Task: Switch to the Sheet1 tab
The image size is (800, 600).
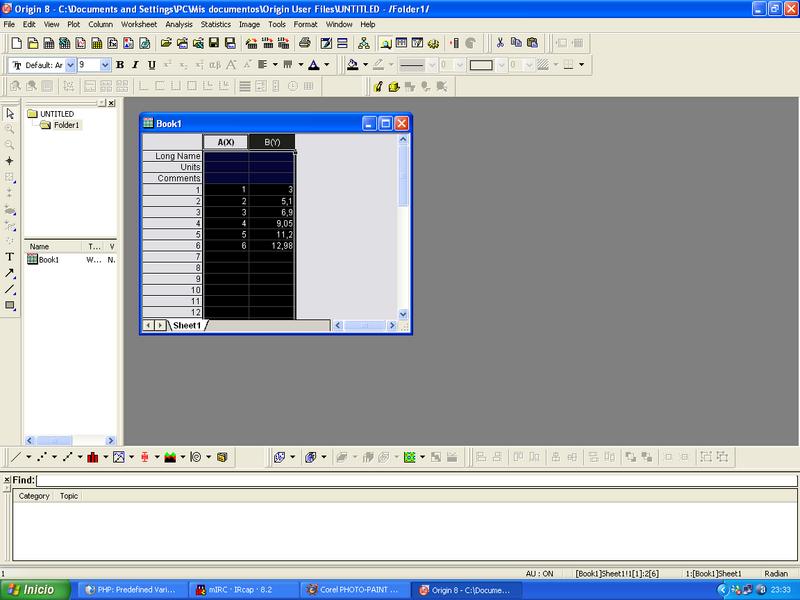Action: pos(187,325)
